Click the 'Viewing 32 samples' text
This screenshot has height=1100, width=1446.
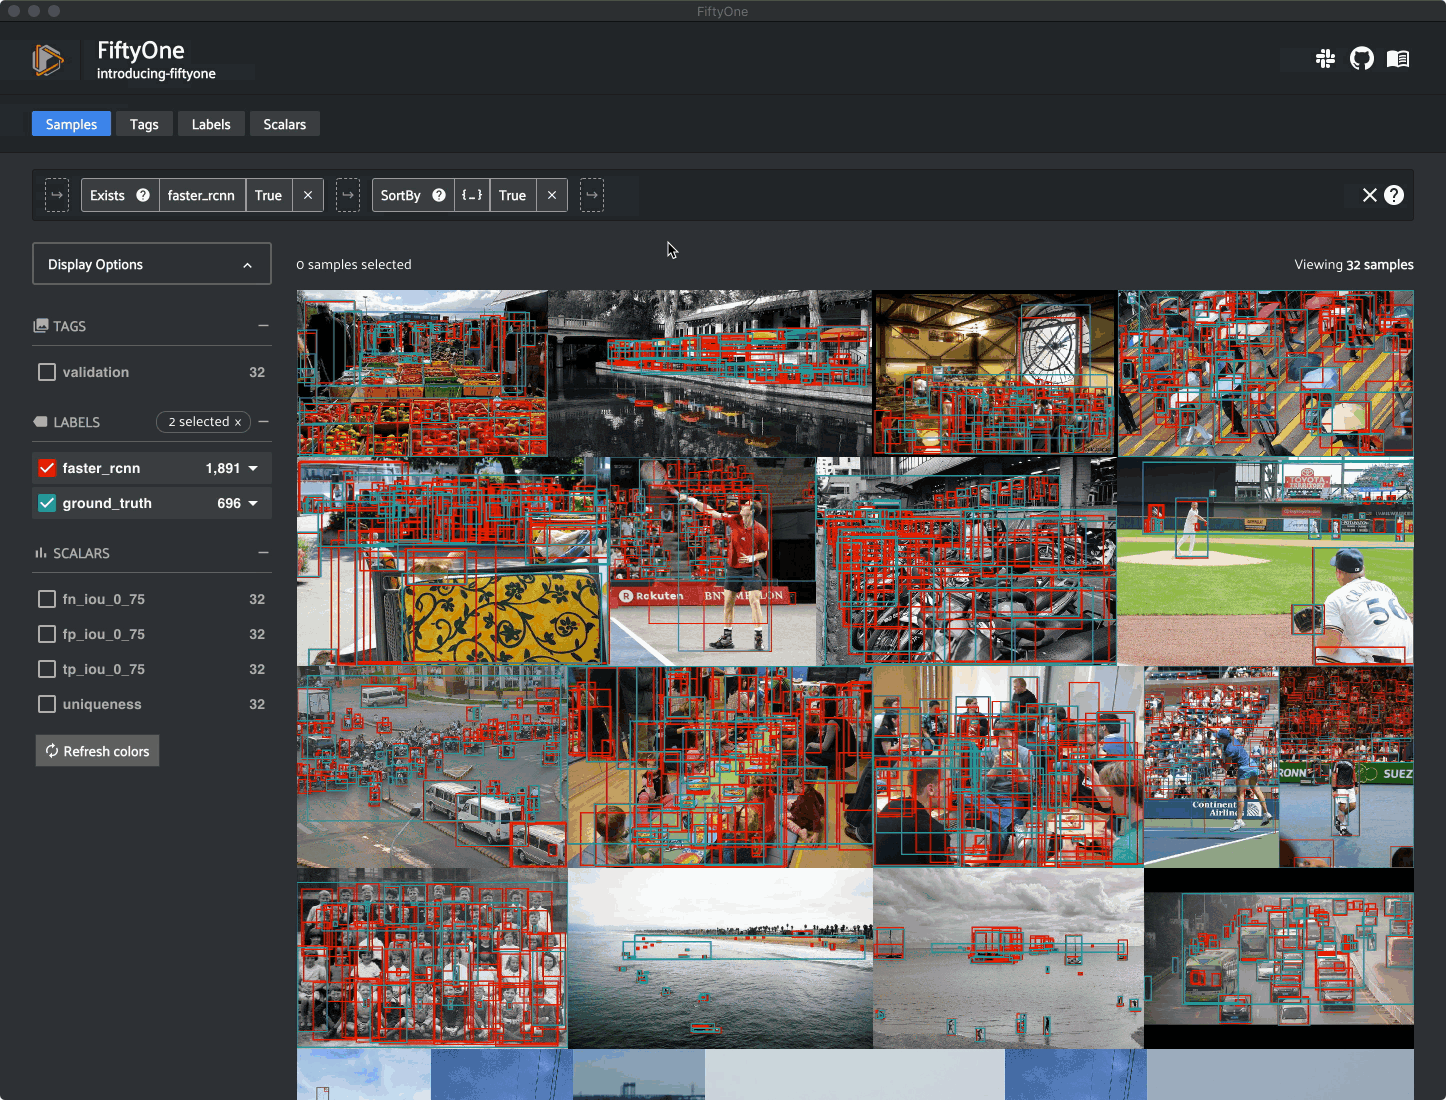pos(1354,265)
